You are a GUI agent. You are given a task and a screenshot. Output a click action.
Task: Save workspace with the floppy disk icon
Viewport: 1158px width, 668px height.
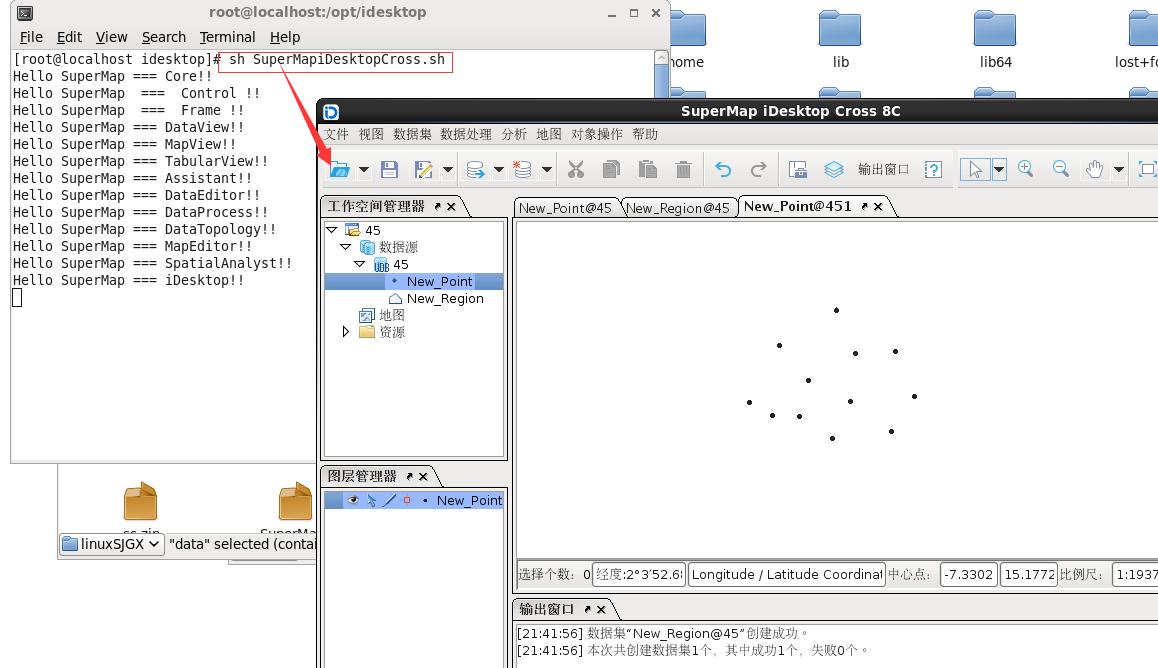(389, 169)
